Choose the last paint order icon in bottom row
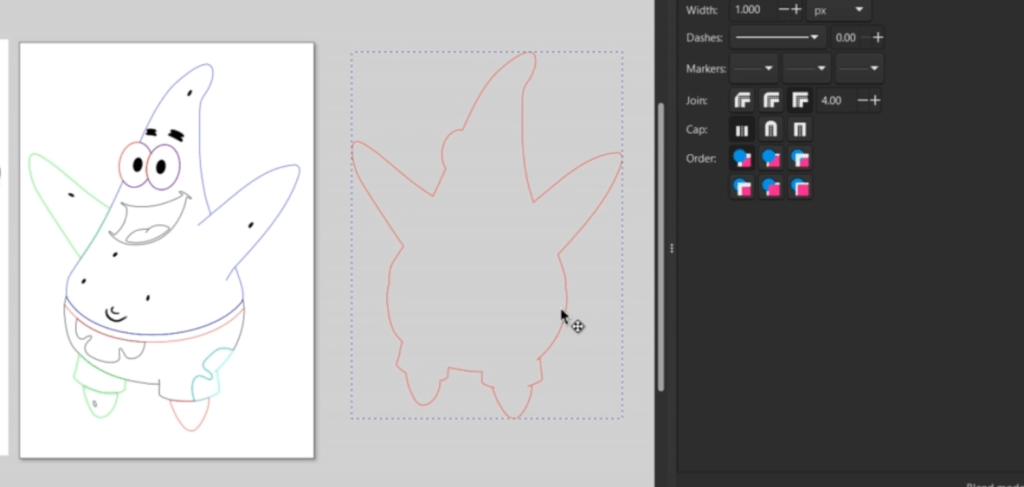The image size is (1024, 487). point(800,187)
